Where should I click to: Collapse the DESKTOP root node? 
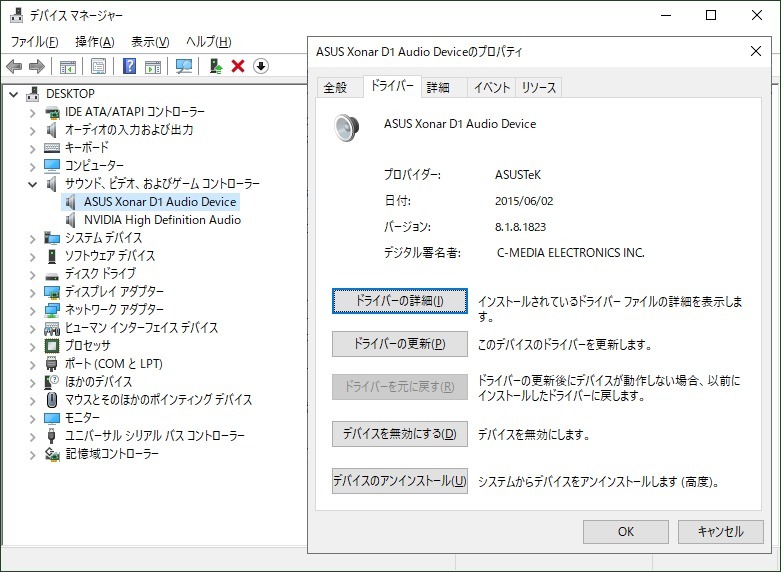(13, 94)
